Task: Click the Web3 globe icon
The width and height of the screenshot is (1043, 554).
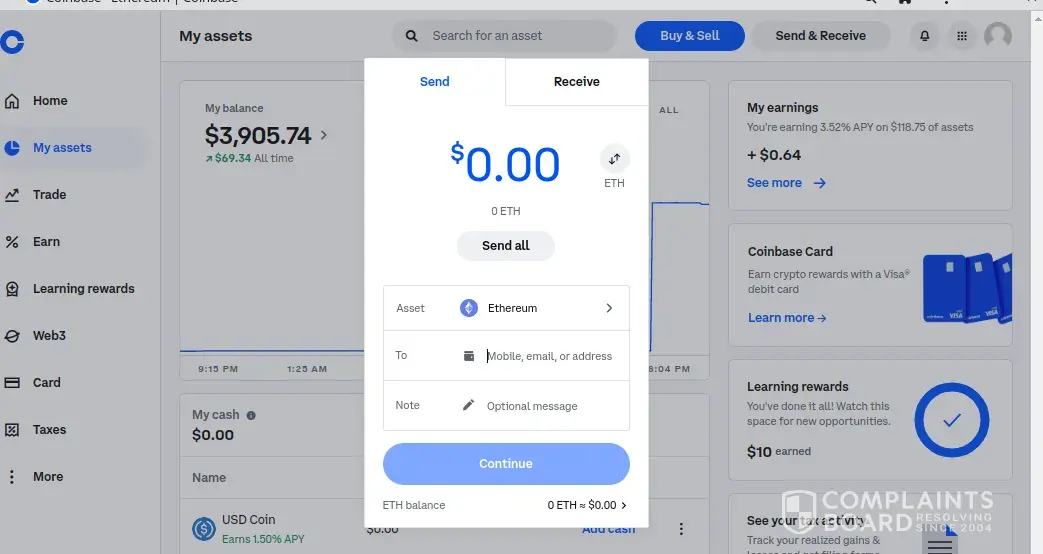Action: click(12, 336)
